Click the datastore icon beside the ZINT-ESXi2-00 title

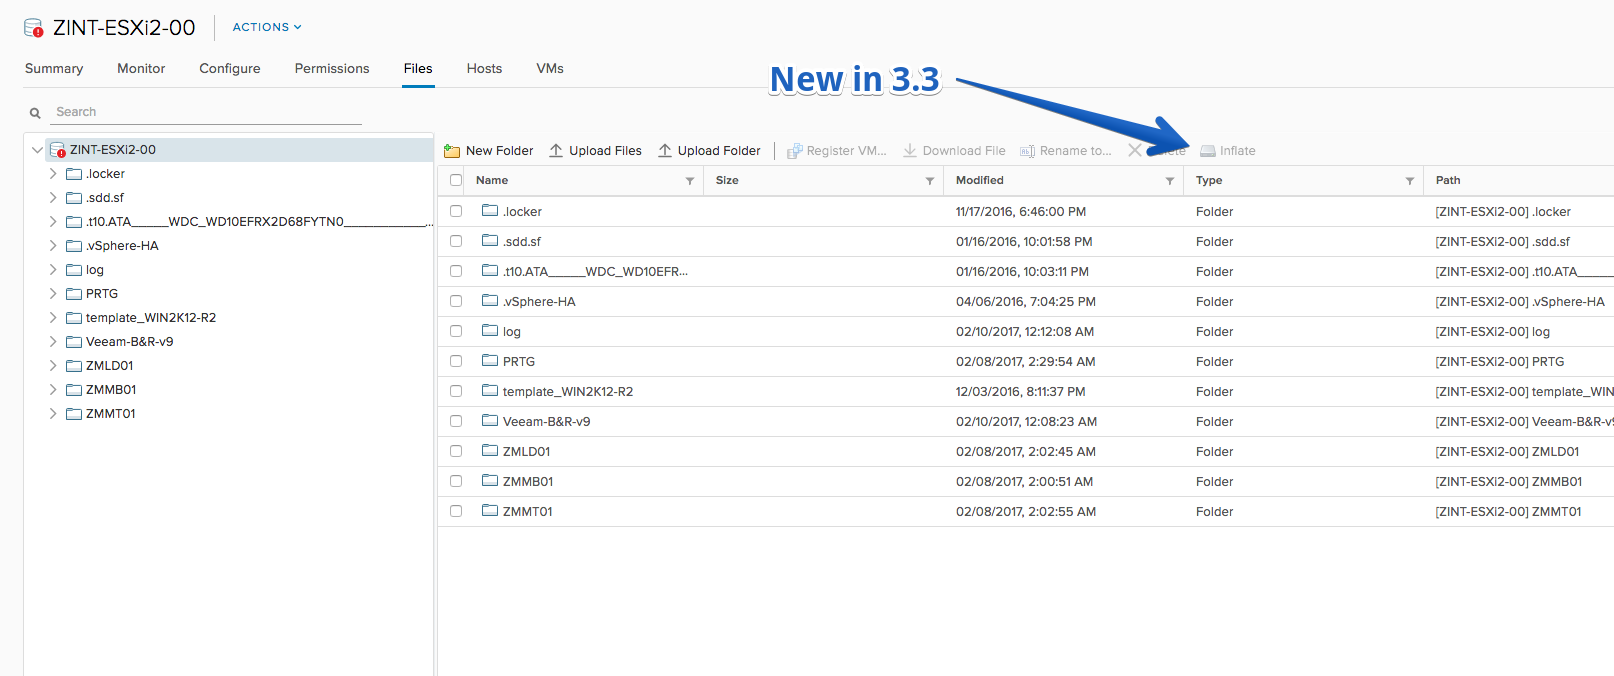(34, 28)
